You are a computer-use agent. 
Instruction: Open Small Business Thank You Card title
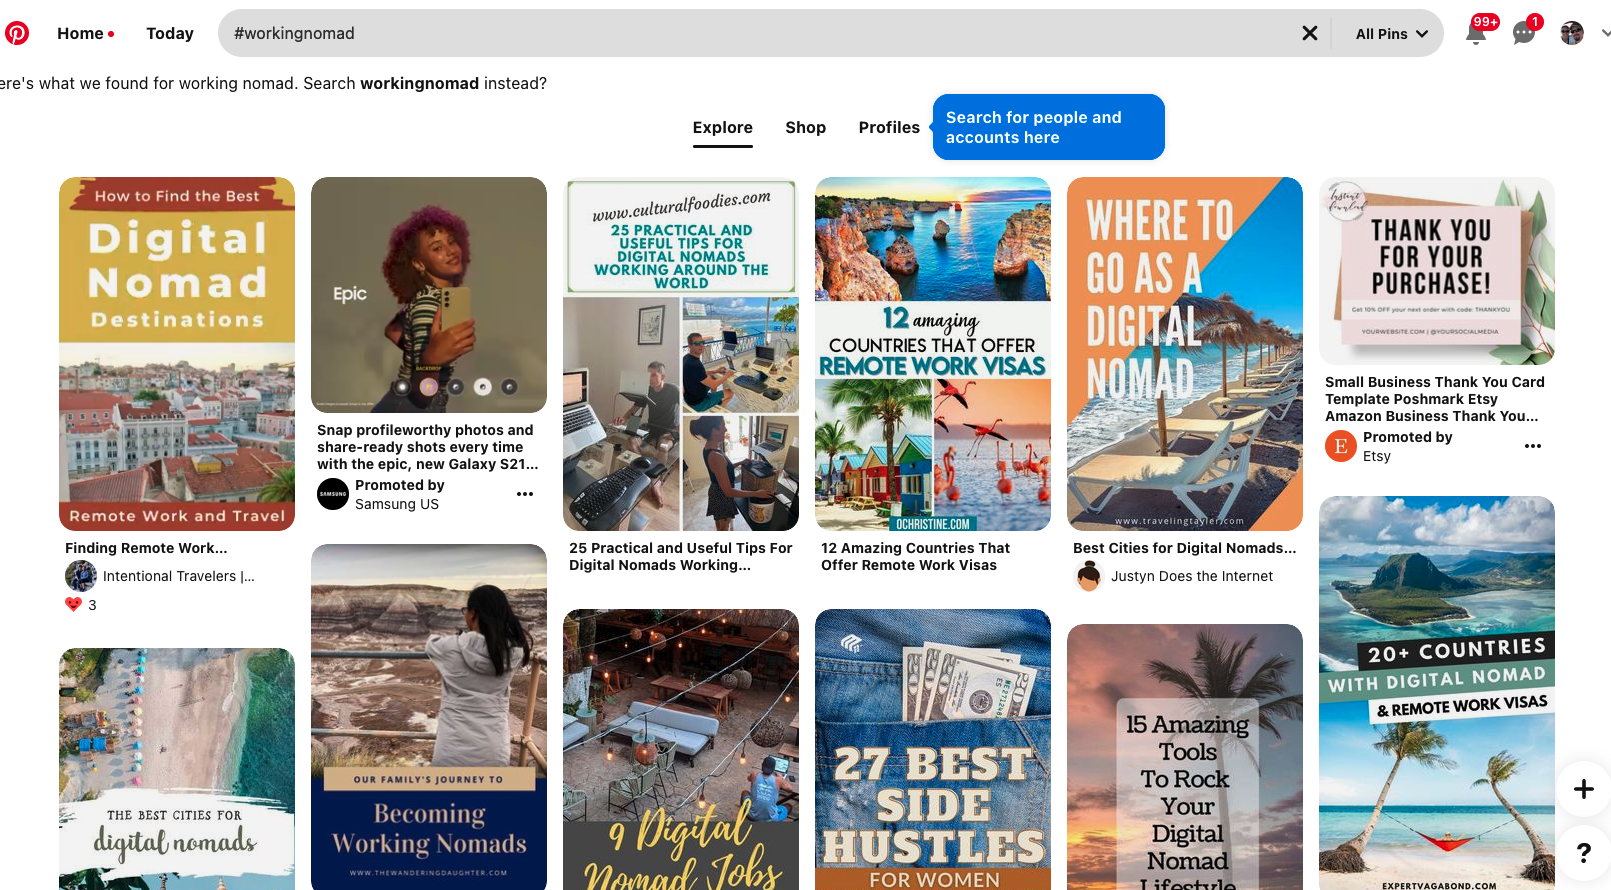point(1435,399)
